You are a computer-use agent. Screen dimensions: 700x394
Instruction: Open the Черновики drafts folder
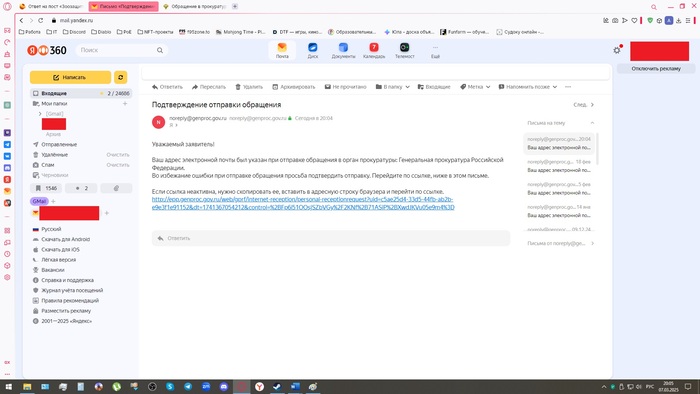[x=54, y=175]
